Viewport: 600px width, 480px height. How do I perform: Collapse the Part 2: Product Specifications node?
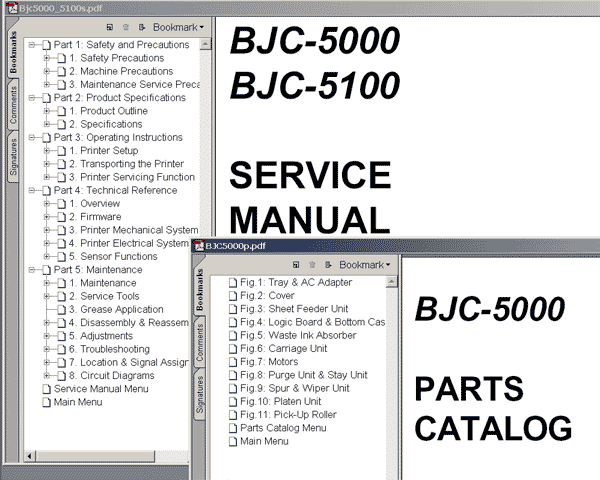pos(32,98)
